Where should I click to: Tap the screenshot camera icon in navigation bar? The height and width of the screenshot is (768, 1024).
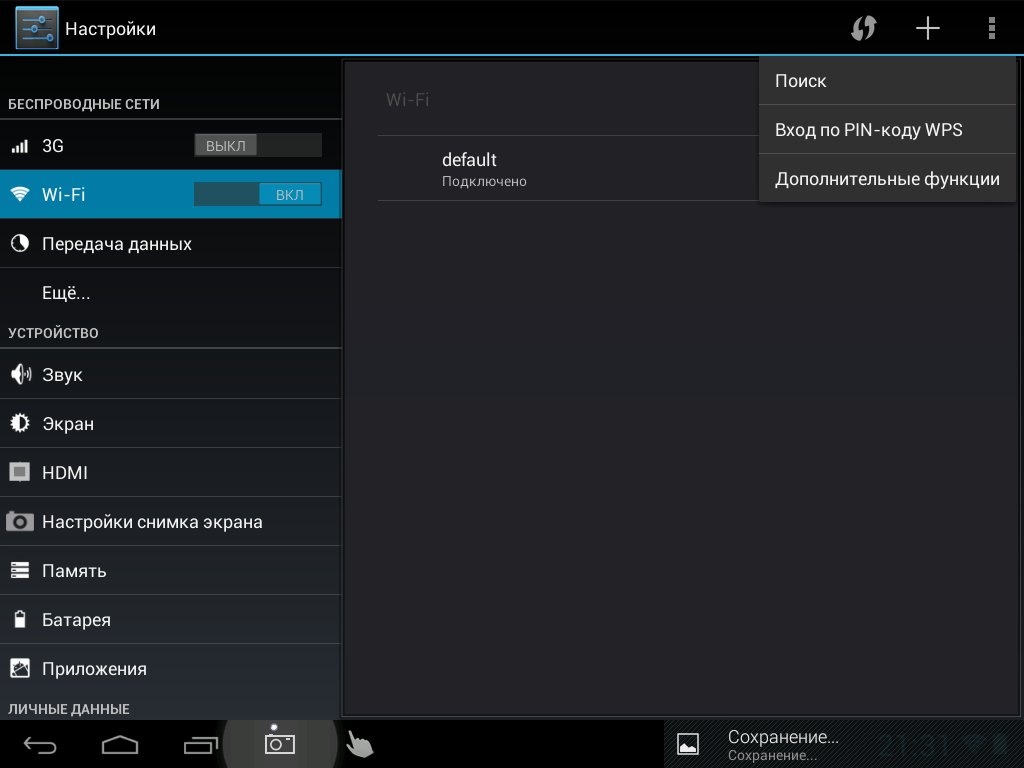click(x=279, y=742)
